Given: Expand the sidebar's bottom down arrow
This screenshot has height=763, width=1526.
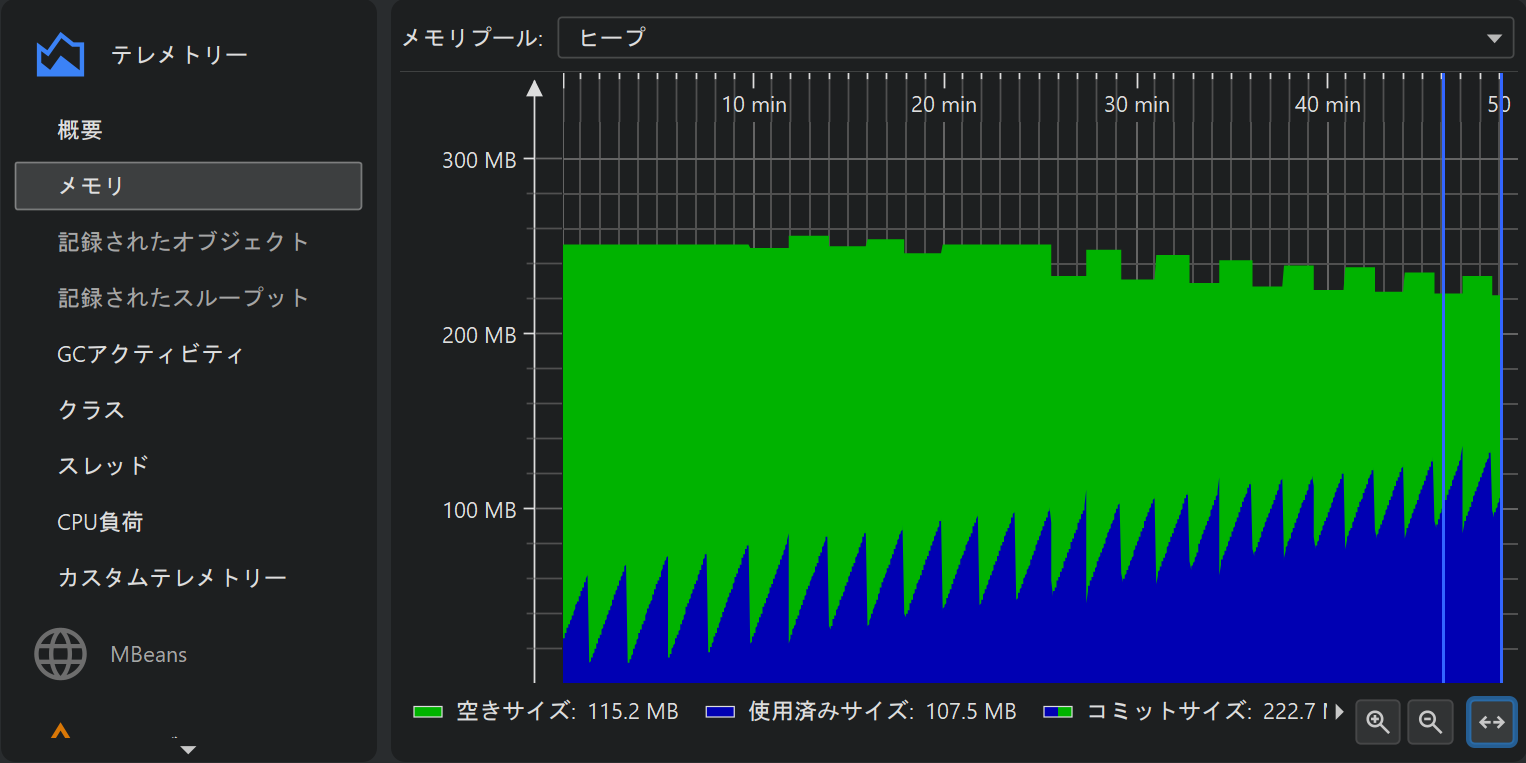Looking at the screenshot, I should [188, 749].
